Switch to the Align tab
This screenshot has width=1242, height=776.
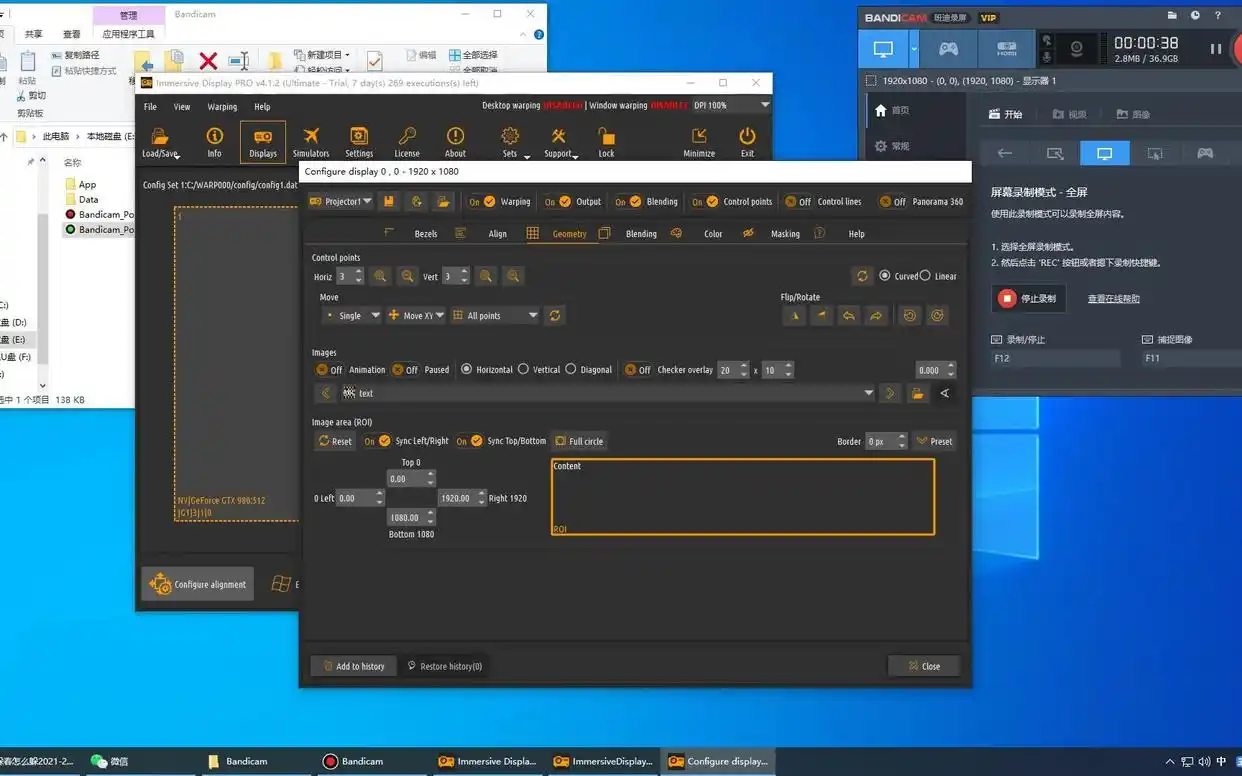497,233
